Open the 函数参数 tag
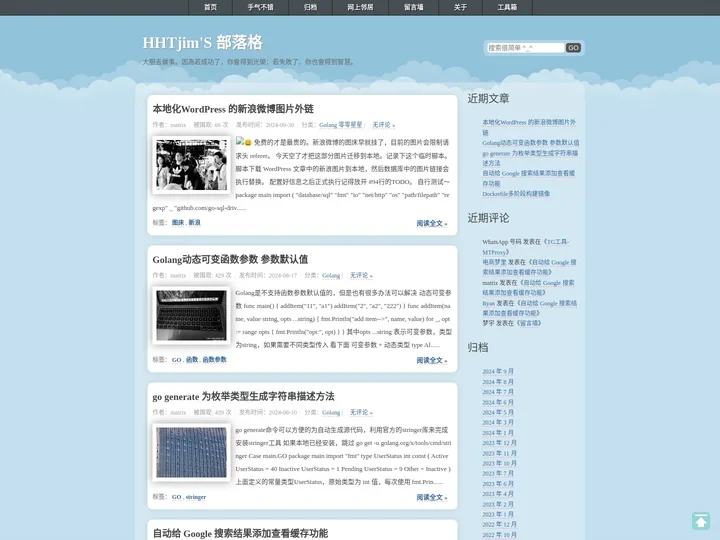 click(x=214, y=360)
